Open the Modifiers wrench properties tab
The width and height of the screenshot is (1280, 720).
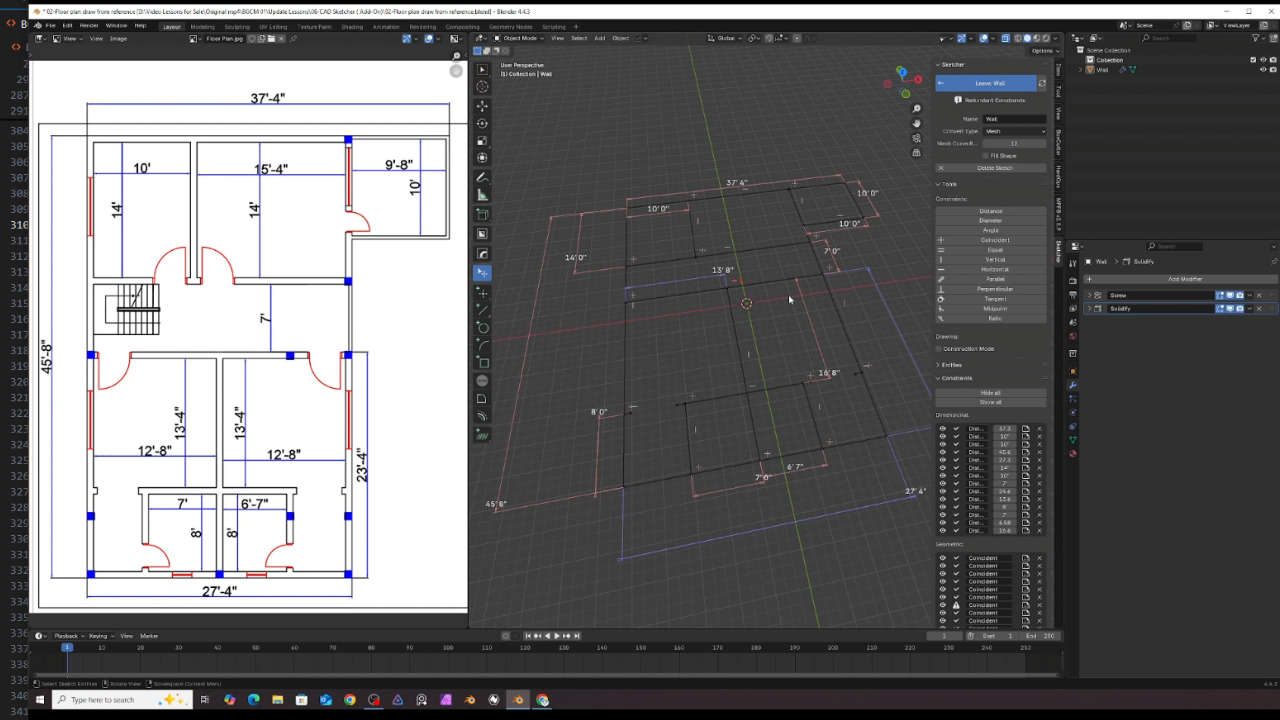(1073, 385)
